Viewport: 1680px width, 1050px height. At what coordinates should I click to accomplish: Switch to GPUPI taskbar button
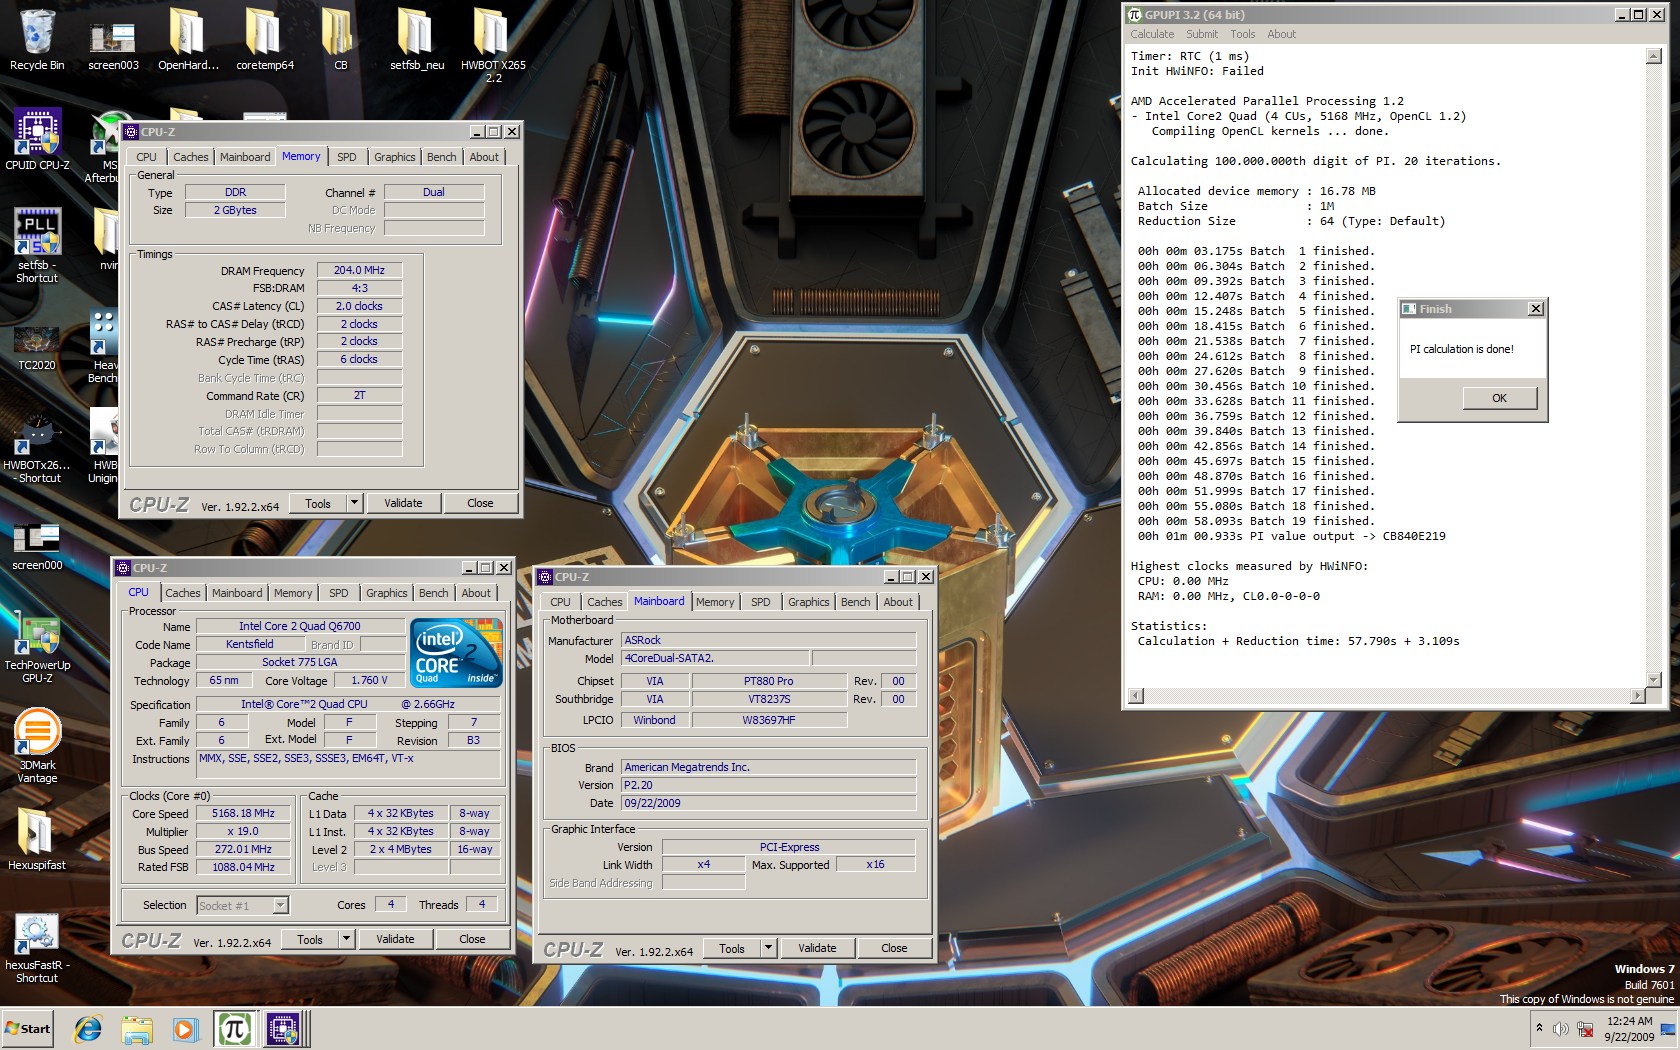click(234, 1029)
